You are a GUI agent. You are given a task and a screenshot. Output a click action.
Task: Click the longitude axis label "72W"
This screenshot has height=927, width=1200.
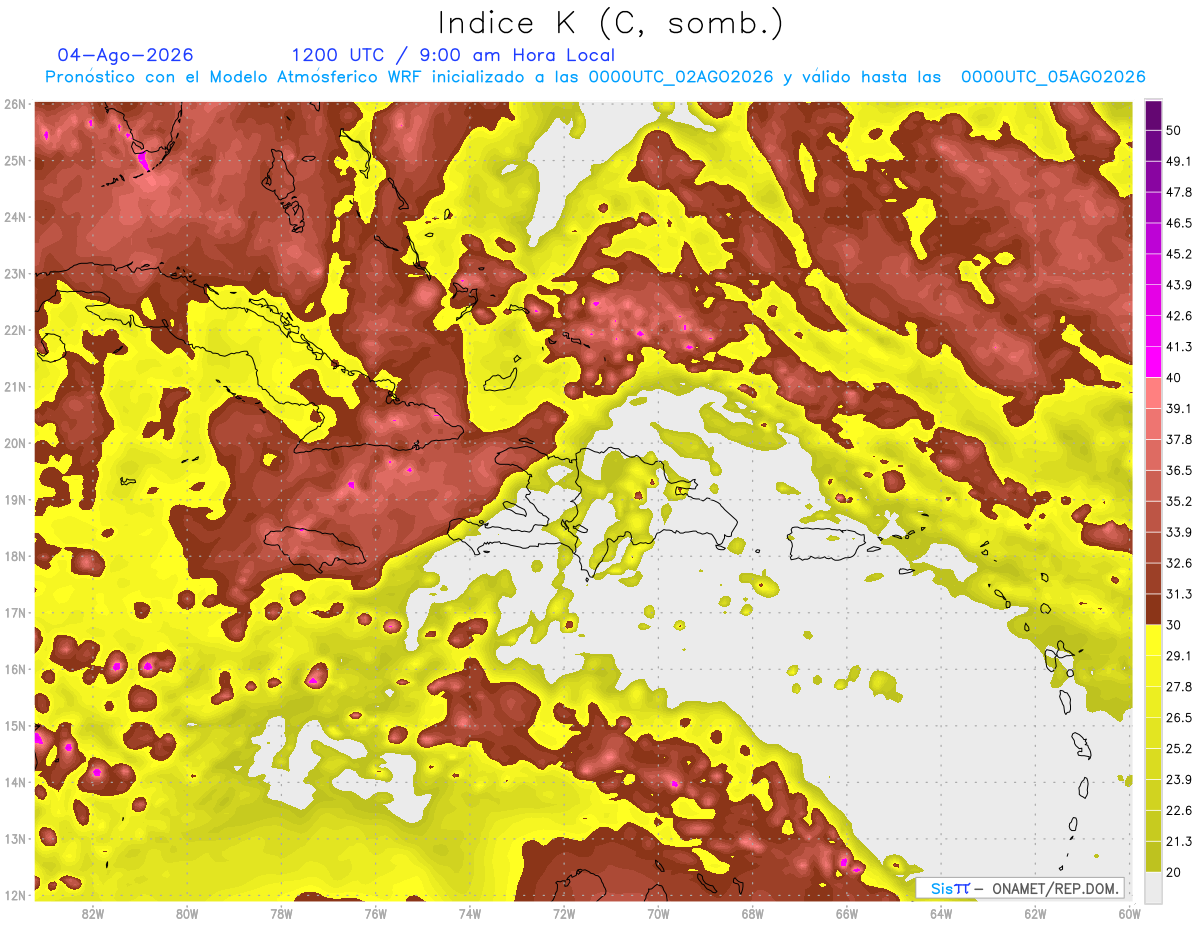pyautogui.click(x=564, y=913)
